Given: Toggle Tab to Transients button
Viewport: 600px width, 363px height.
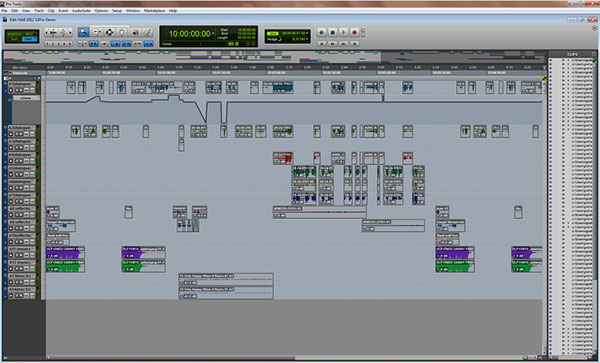Looking at the screenshot, I should (93, 44).
